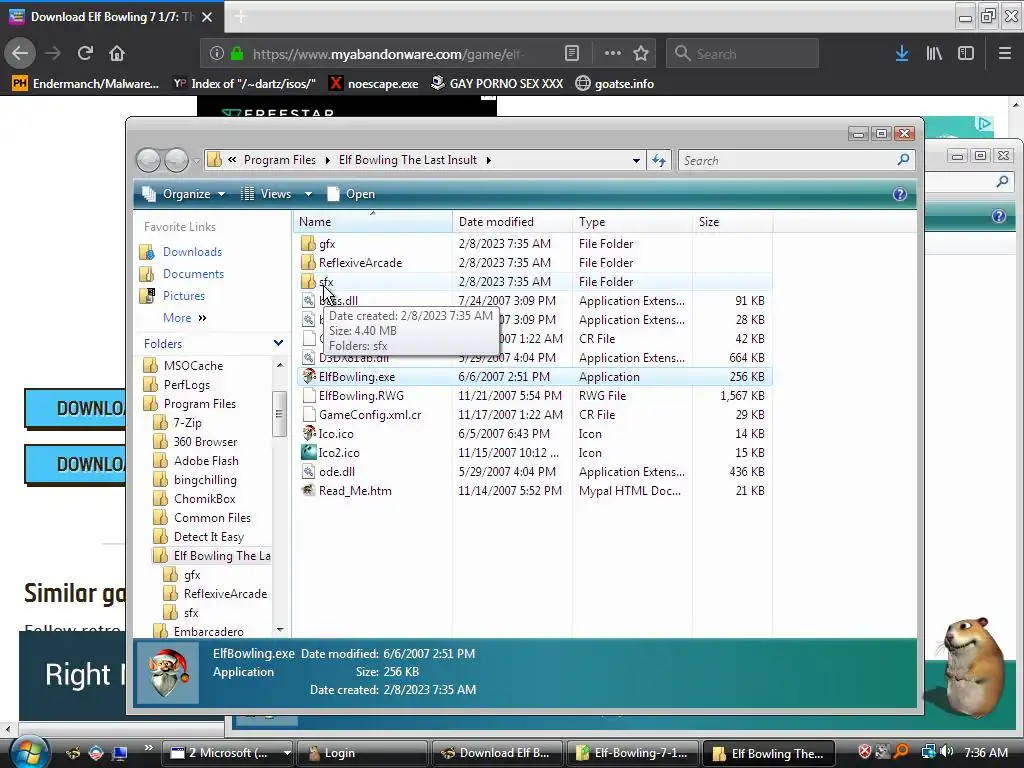Image resolution: width=1024 pixels, height=768 pixels.
Task: Show site information for myabandonware
Action: point(217,54)
